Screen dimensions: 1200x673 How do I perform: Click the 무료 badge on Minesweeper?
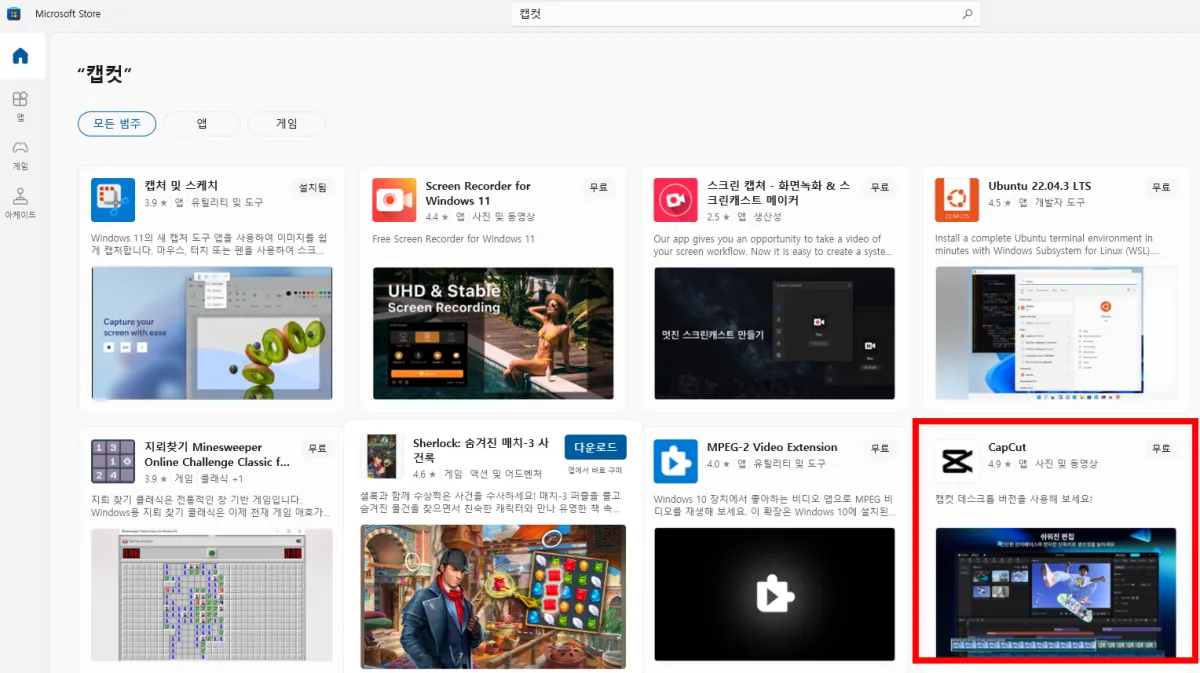click(x=317, y=448)
